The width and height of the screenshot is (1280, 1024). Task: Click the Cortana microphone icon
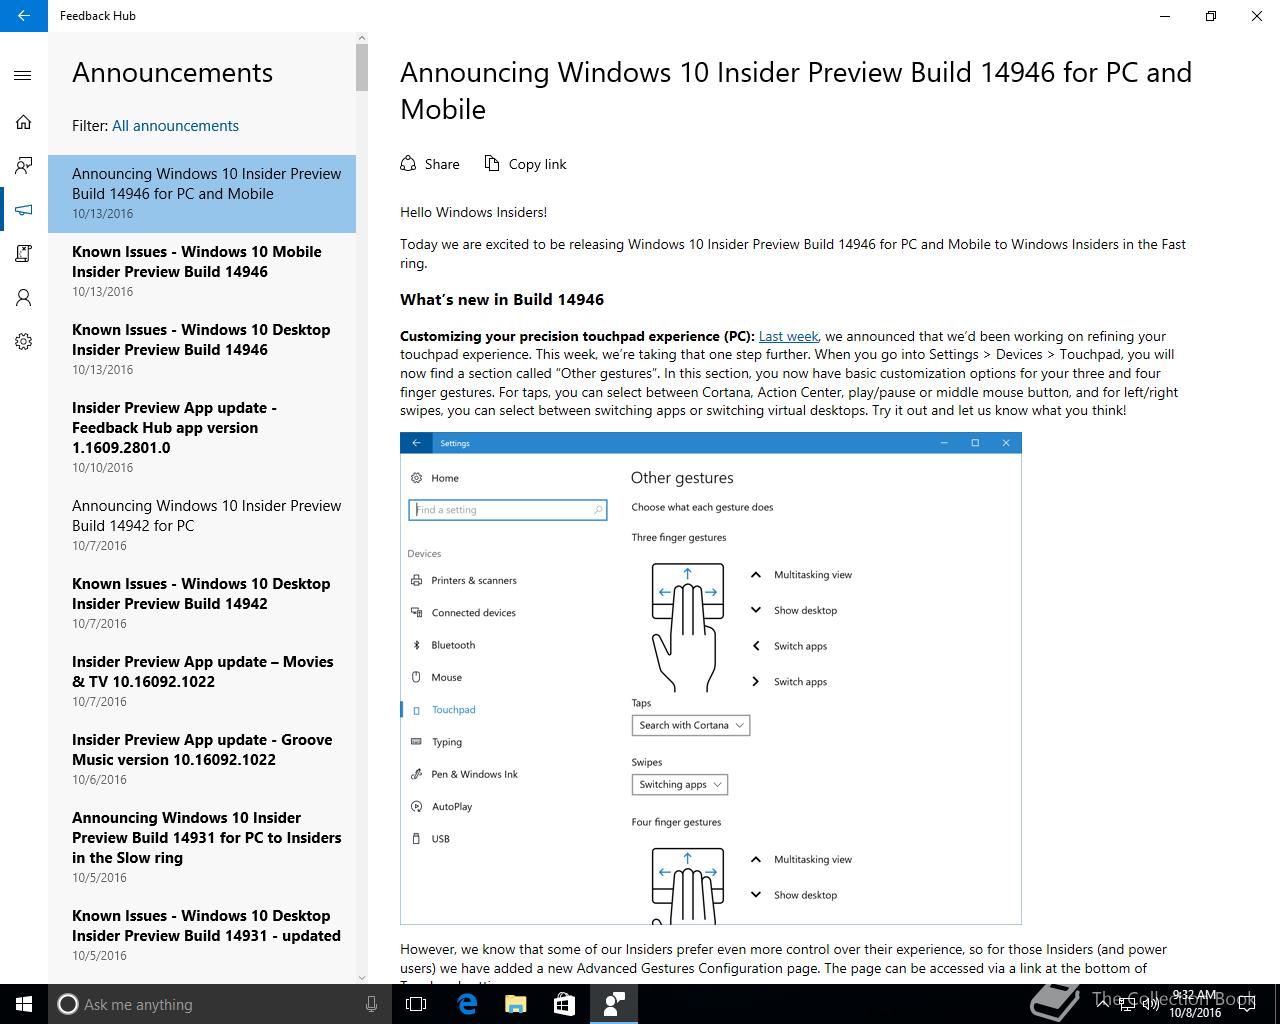click(x=372, y=1004)
